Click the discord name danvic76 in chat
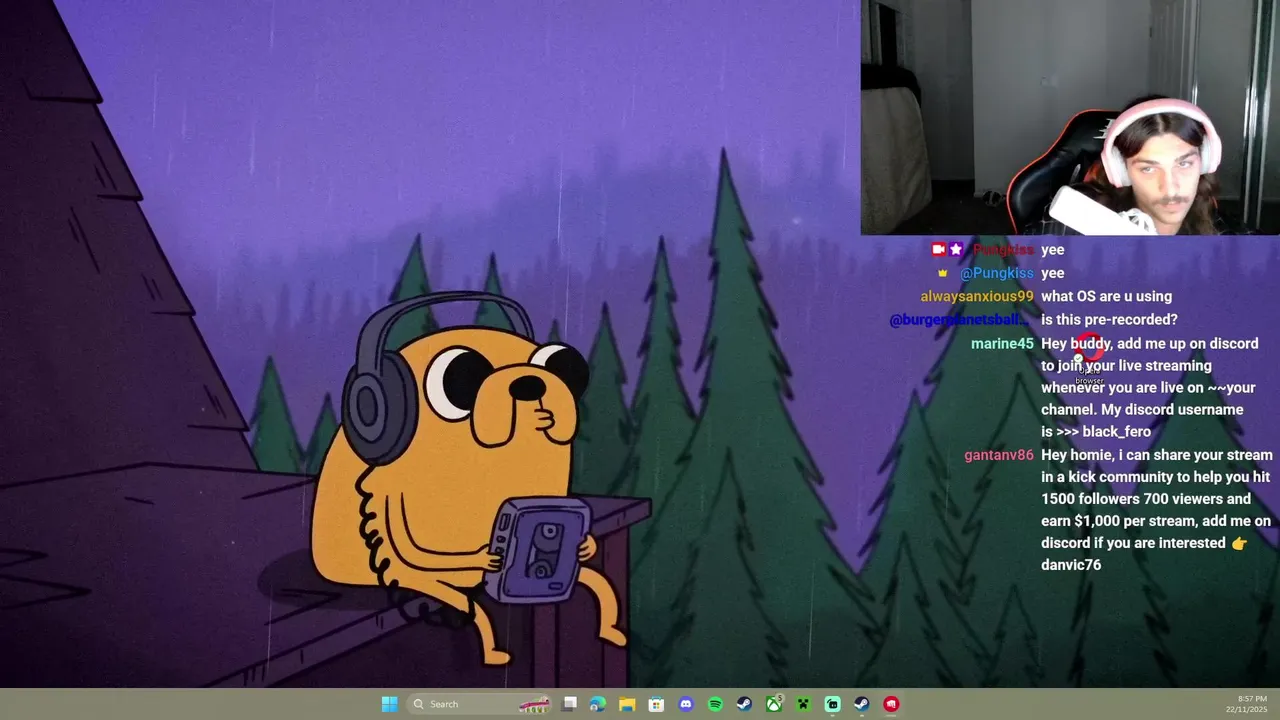The image size is (1280, 720). click(x=1071, y=565)
